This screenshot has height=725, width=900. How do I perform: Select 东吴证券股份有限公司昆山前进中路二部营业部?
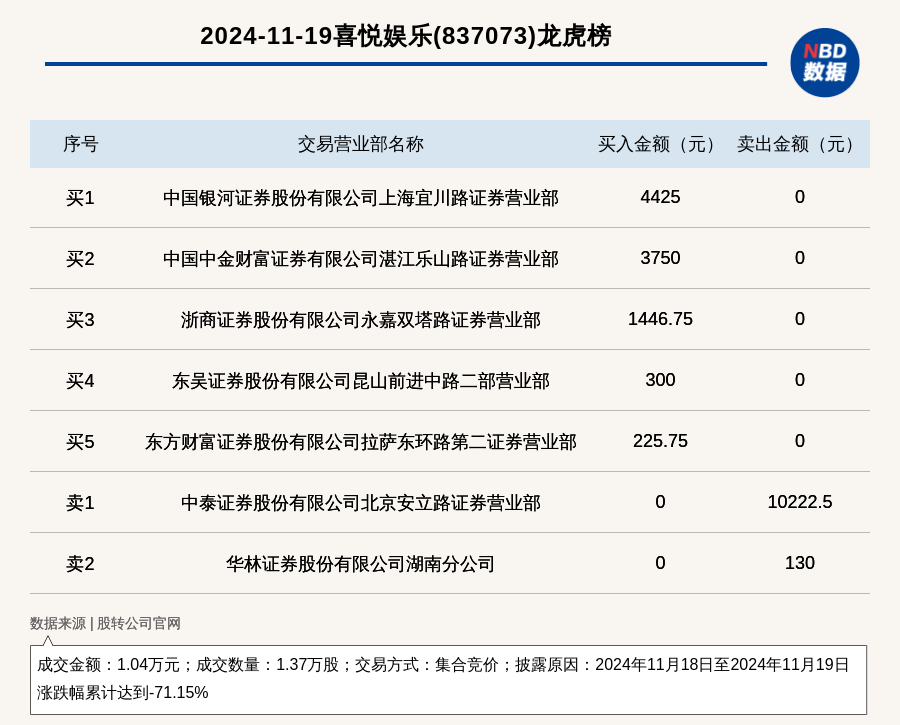(360, 381)
